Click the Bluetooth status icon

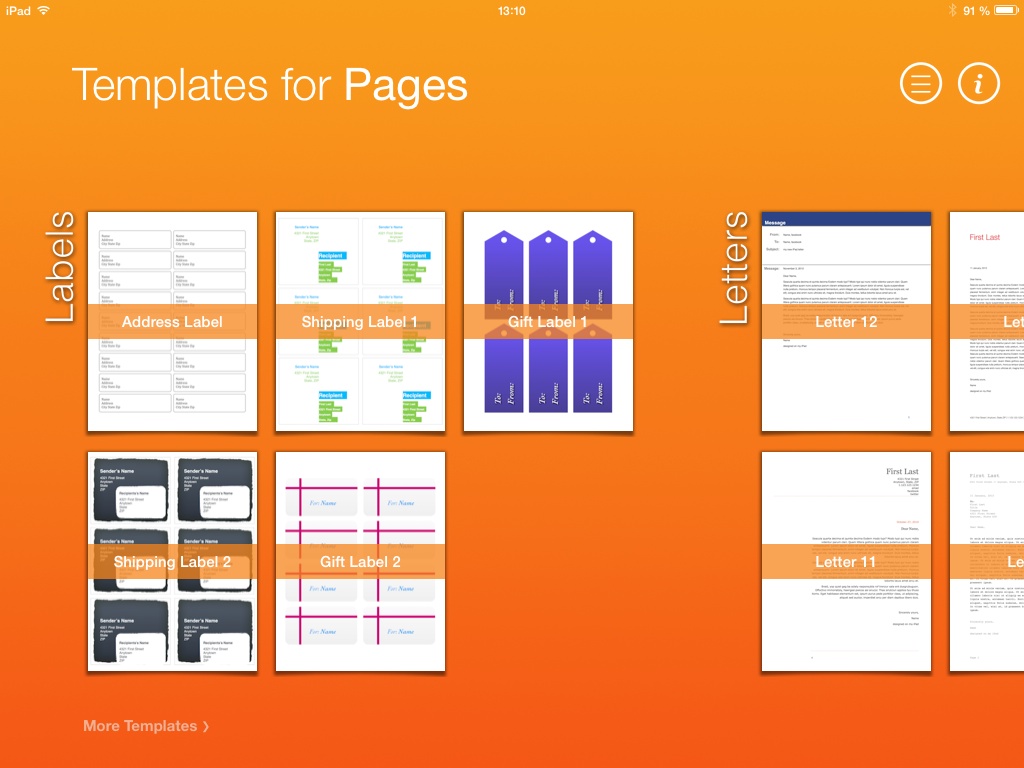(x=951, y=10)
